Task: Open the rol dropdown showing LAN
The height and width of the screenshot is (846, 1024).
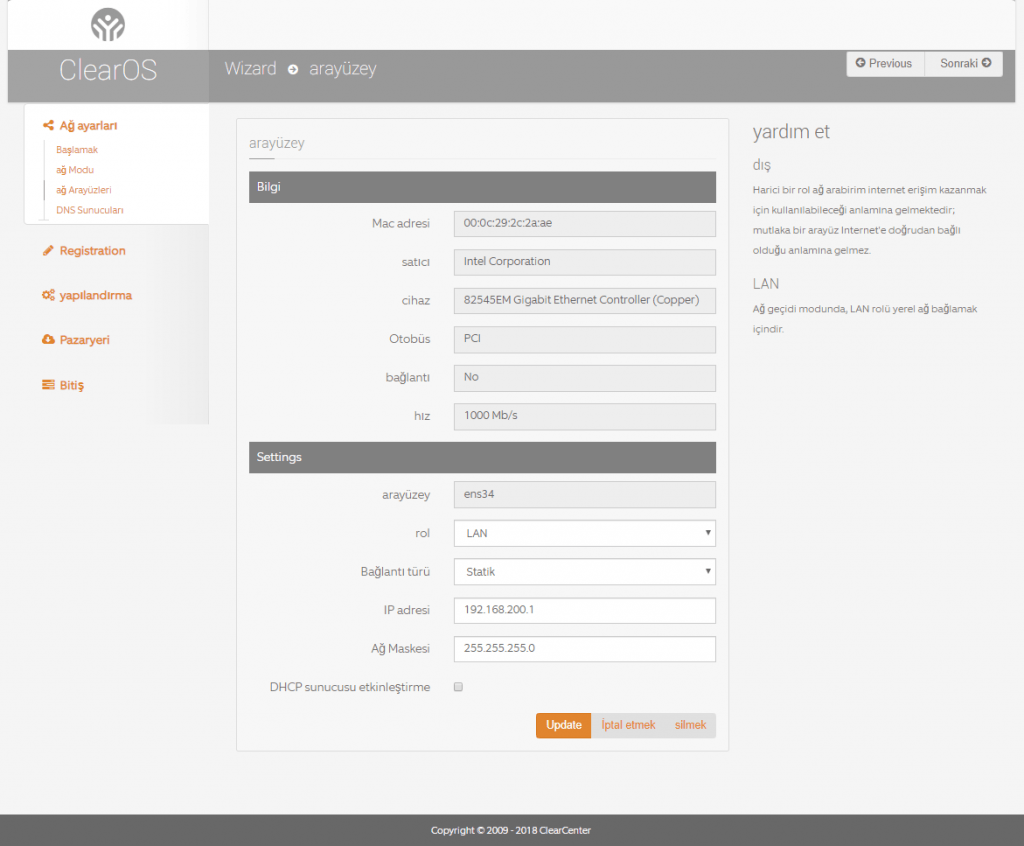Action: (x=584, y=533)
